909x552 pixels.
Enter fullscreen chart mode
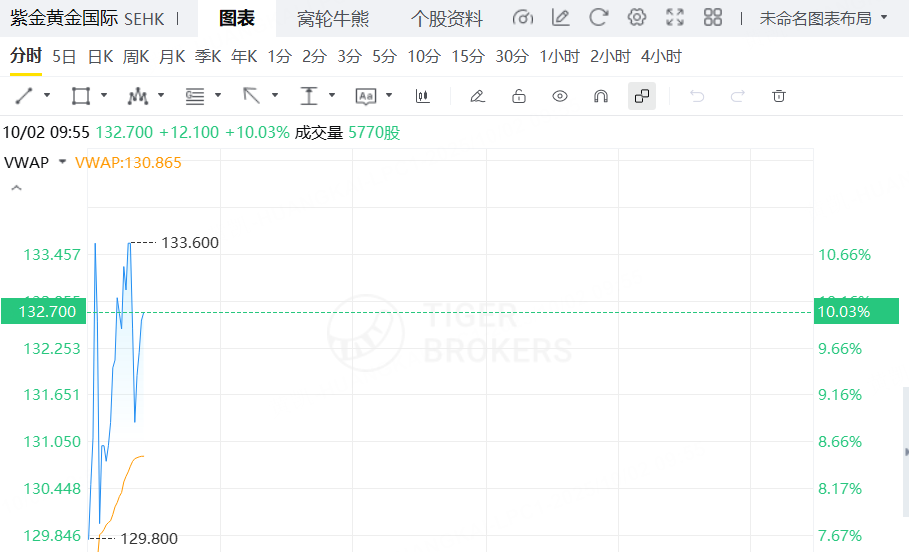click(675, 18)
